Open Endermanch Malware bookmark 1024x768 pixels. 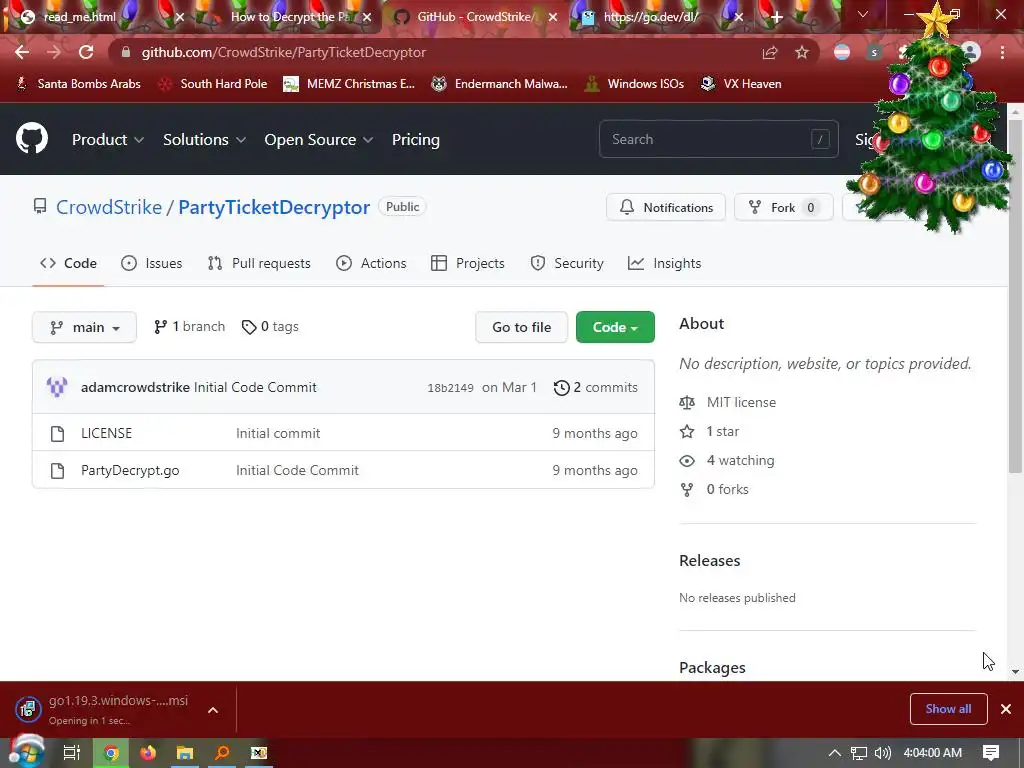point(500,84)
